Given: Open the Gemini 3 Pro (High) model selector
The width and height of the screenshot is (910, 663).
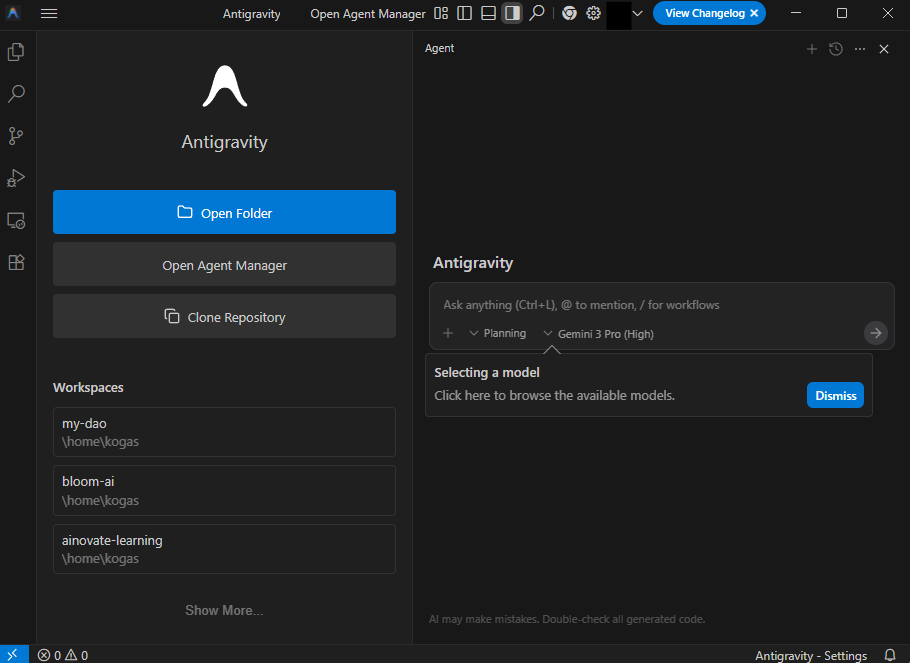Looking at the screenshot, I should coord(598,333).
